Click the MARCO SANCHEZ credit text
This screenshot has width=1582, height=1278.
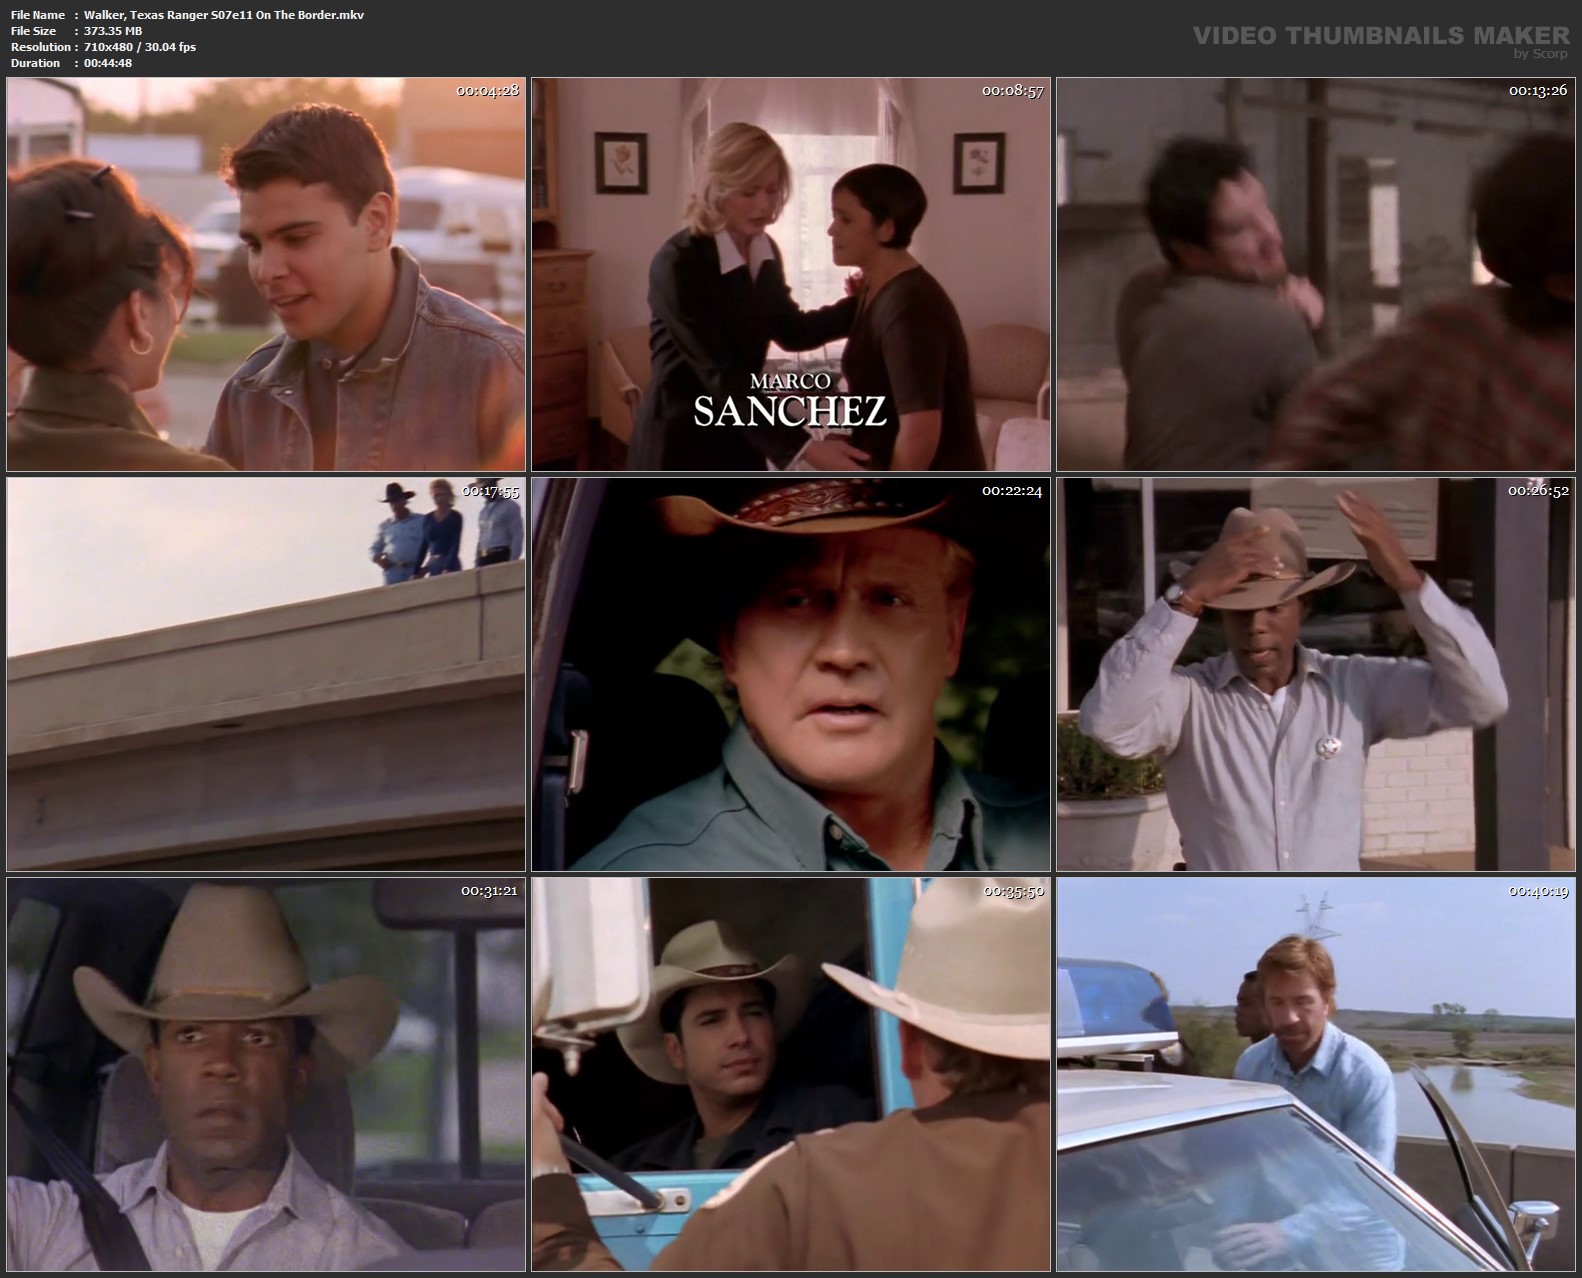click(x=790, y=401)
